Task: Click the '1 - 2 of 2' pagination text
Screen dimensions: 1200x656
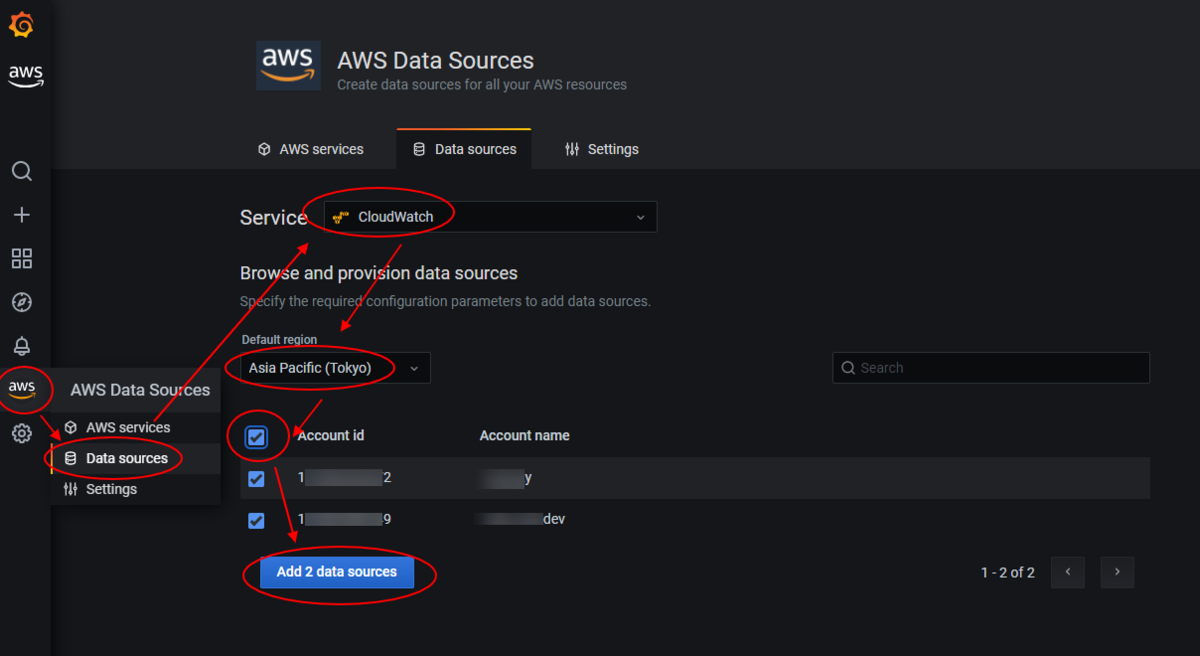Action: click(x=1008, y=573)
